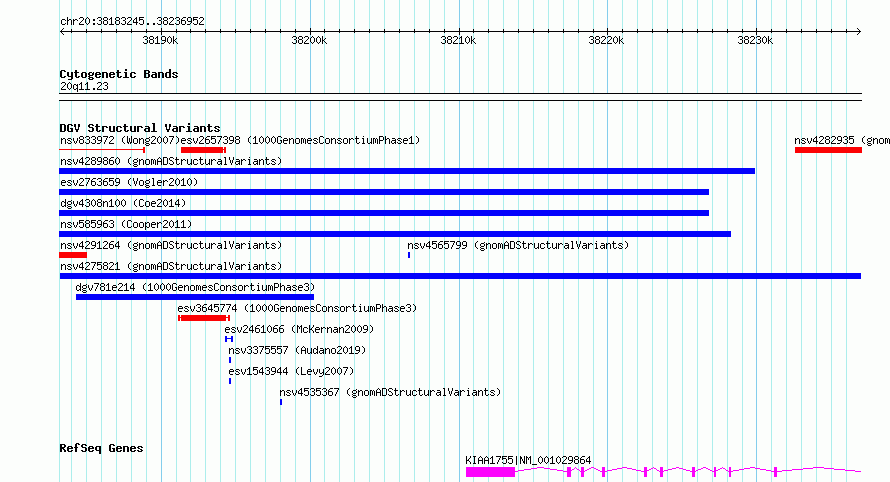Select the nsv4535367 small blue marker
Screen dimensions: 890x482
pos(281,402)
